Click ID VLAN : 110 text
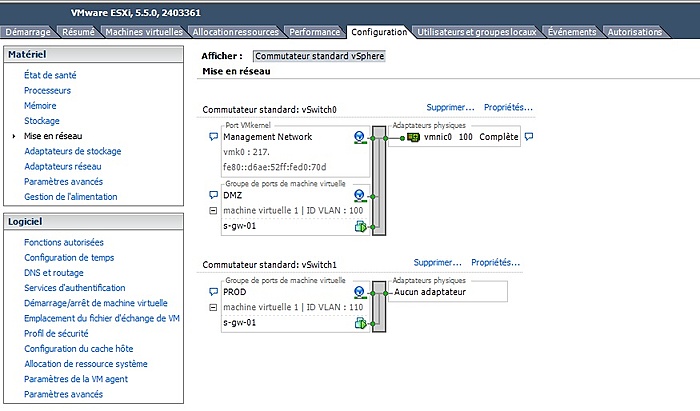Image resolution: width=700 pixels, height=411 pixels. point(334,307)
